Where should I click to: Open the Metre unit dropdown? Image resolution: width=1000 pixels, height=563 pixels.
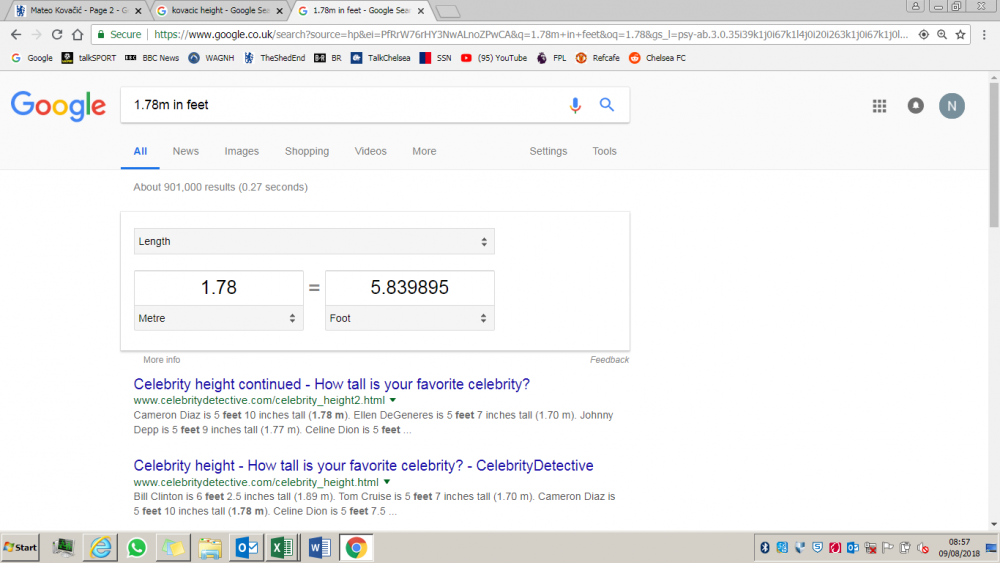(x=218, y=318)
